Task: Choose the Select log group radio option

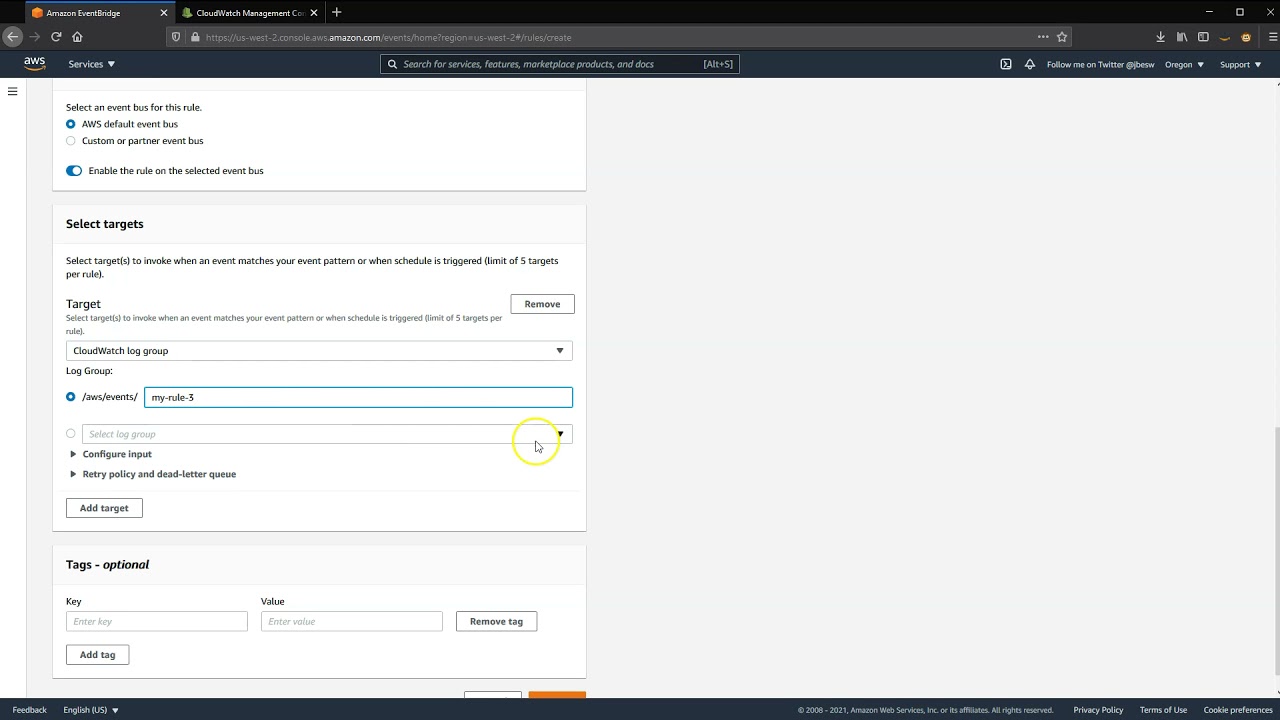Action: click(x=70, y=434)
